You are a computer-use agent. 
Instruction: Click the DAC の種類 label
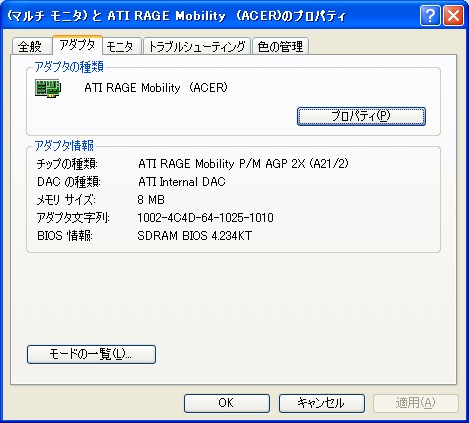point(69,182)
